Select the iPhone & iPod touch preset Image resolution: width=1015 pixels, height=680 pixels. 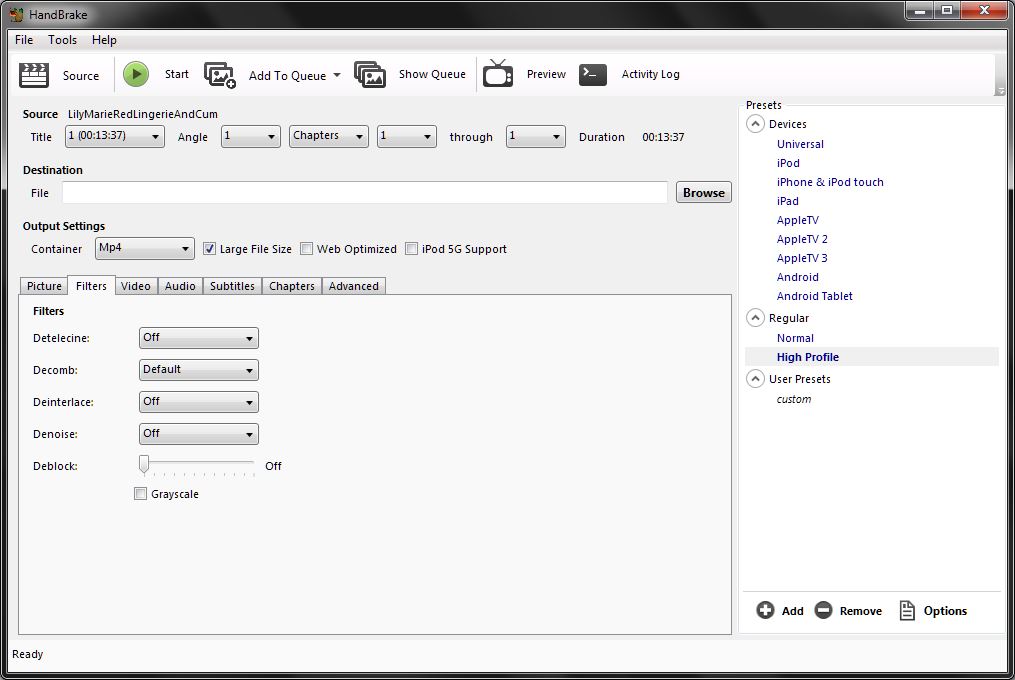(x=830, y=182)
